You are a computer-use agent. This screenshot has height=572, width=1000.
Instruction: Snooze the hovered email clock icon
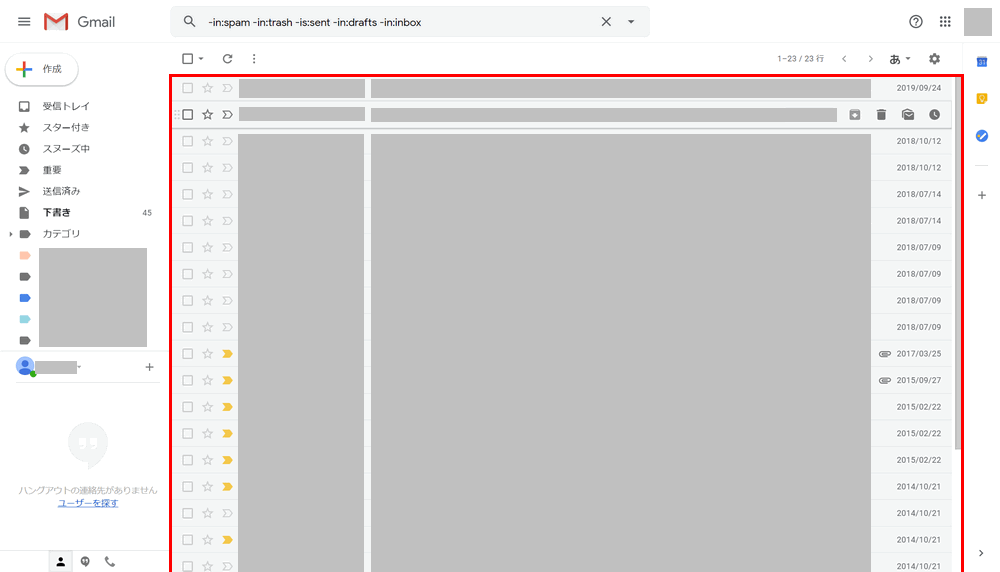(934, 115)
